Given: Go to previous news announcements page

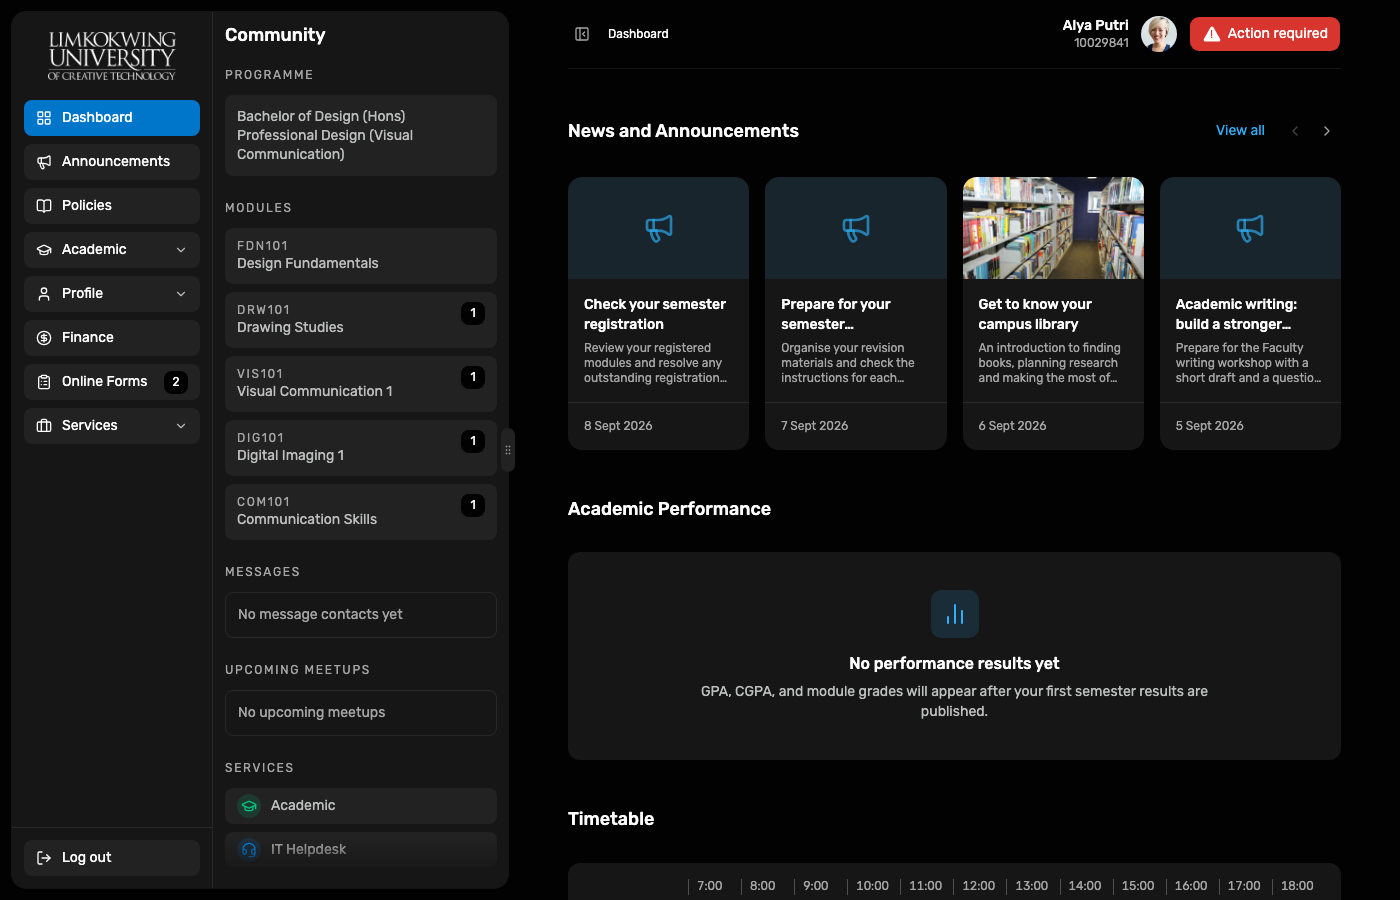Looking at the screenshot, I should 1295,131.
